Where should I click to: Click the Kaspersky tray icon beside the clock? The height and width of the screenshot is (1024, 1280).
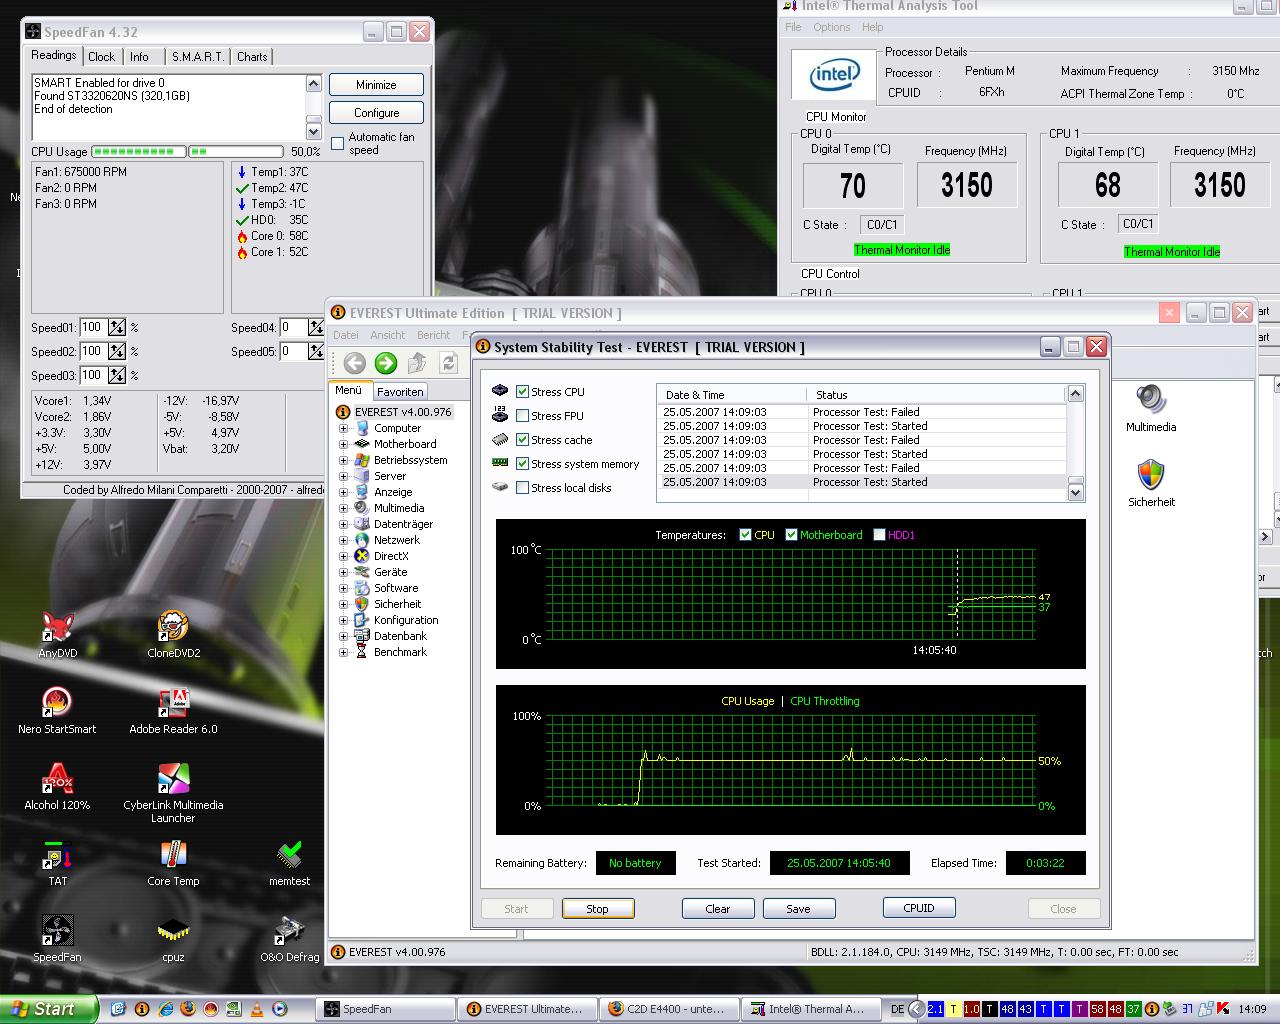pos(1223,1009)
